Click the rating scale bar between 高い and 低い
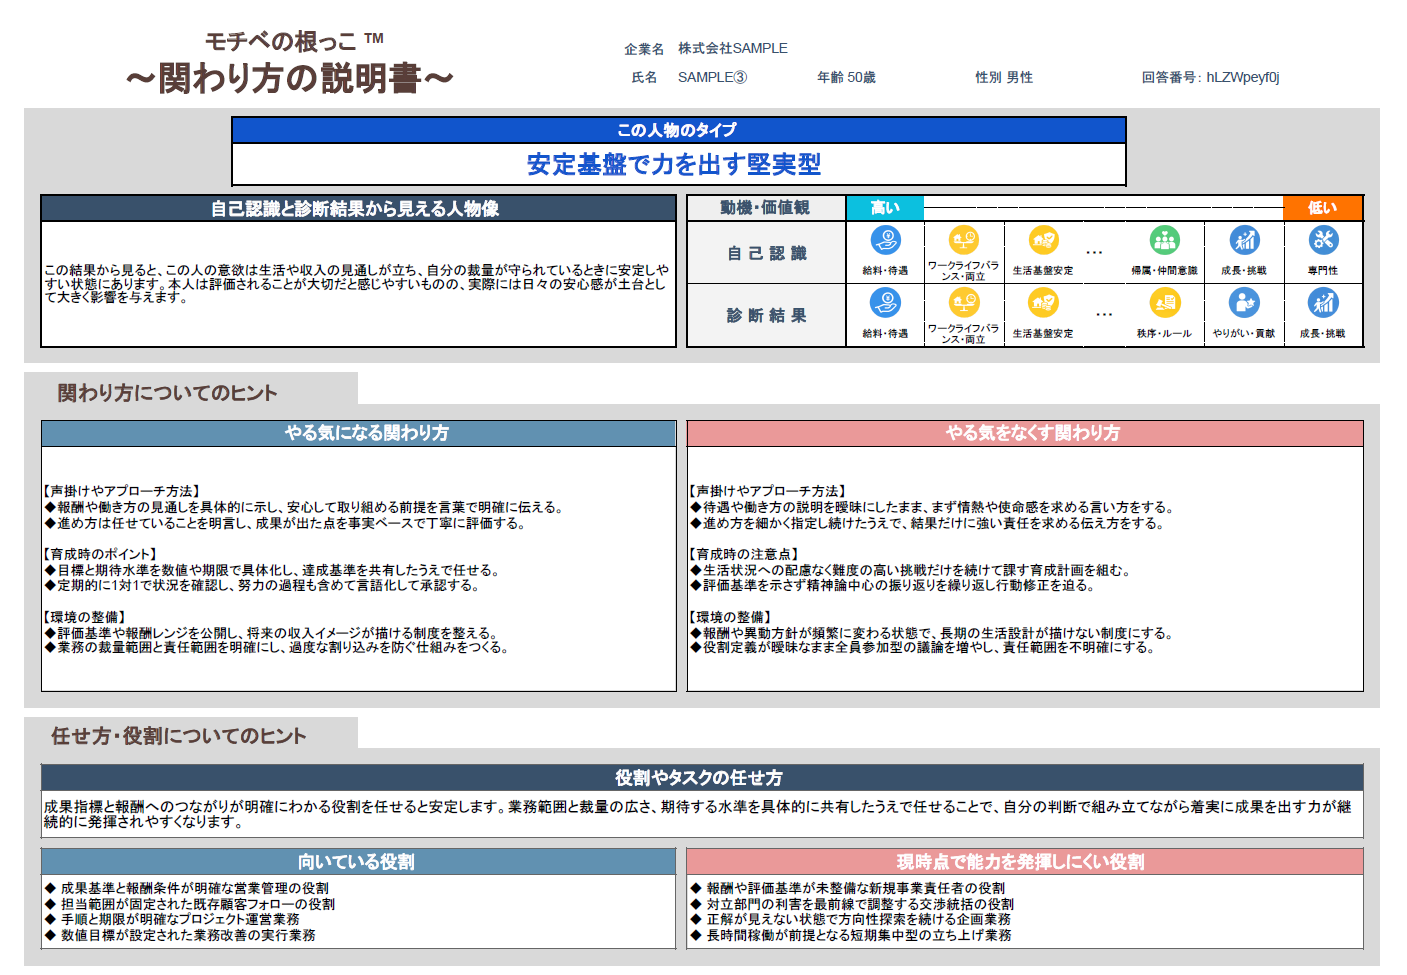Screen dimensions: 1407x975 (1100, 207)
